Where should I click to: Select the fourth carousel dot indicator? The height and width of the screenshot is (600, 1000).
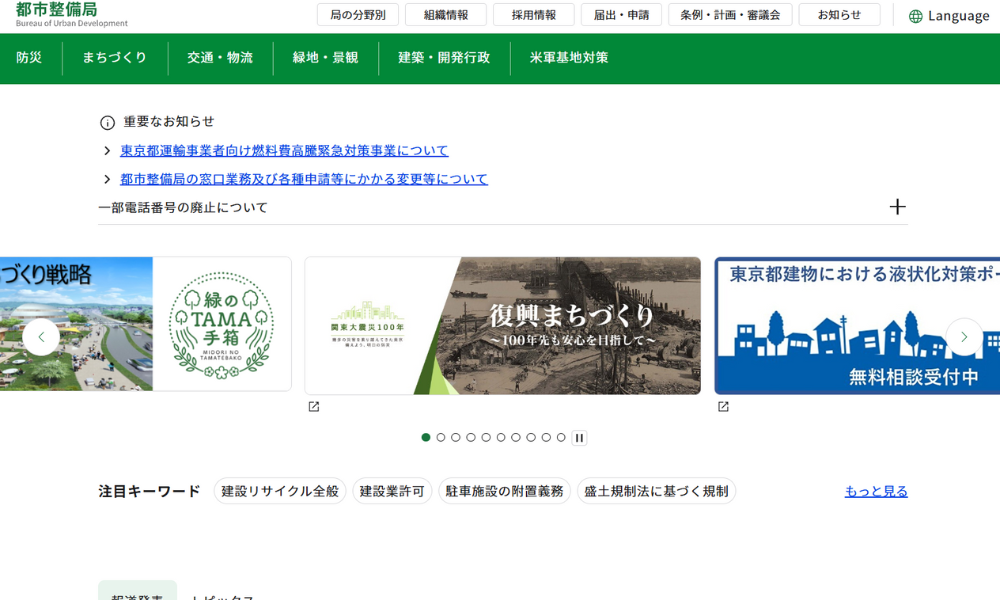coord(471,437)
